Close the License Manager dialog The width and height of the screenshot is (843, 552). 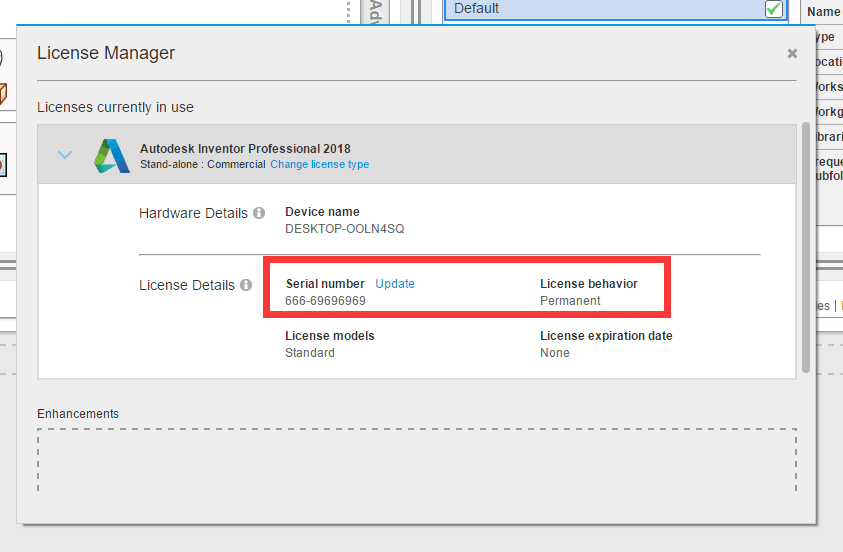tap(792, 53)
